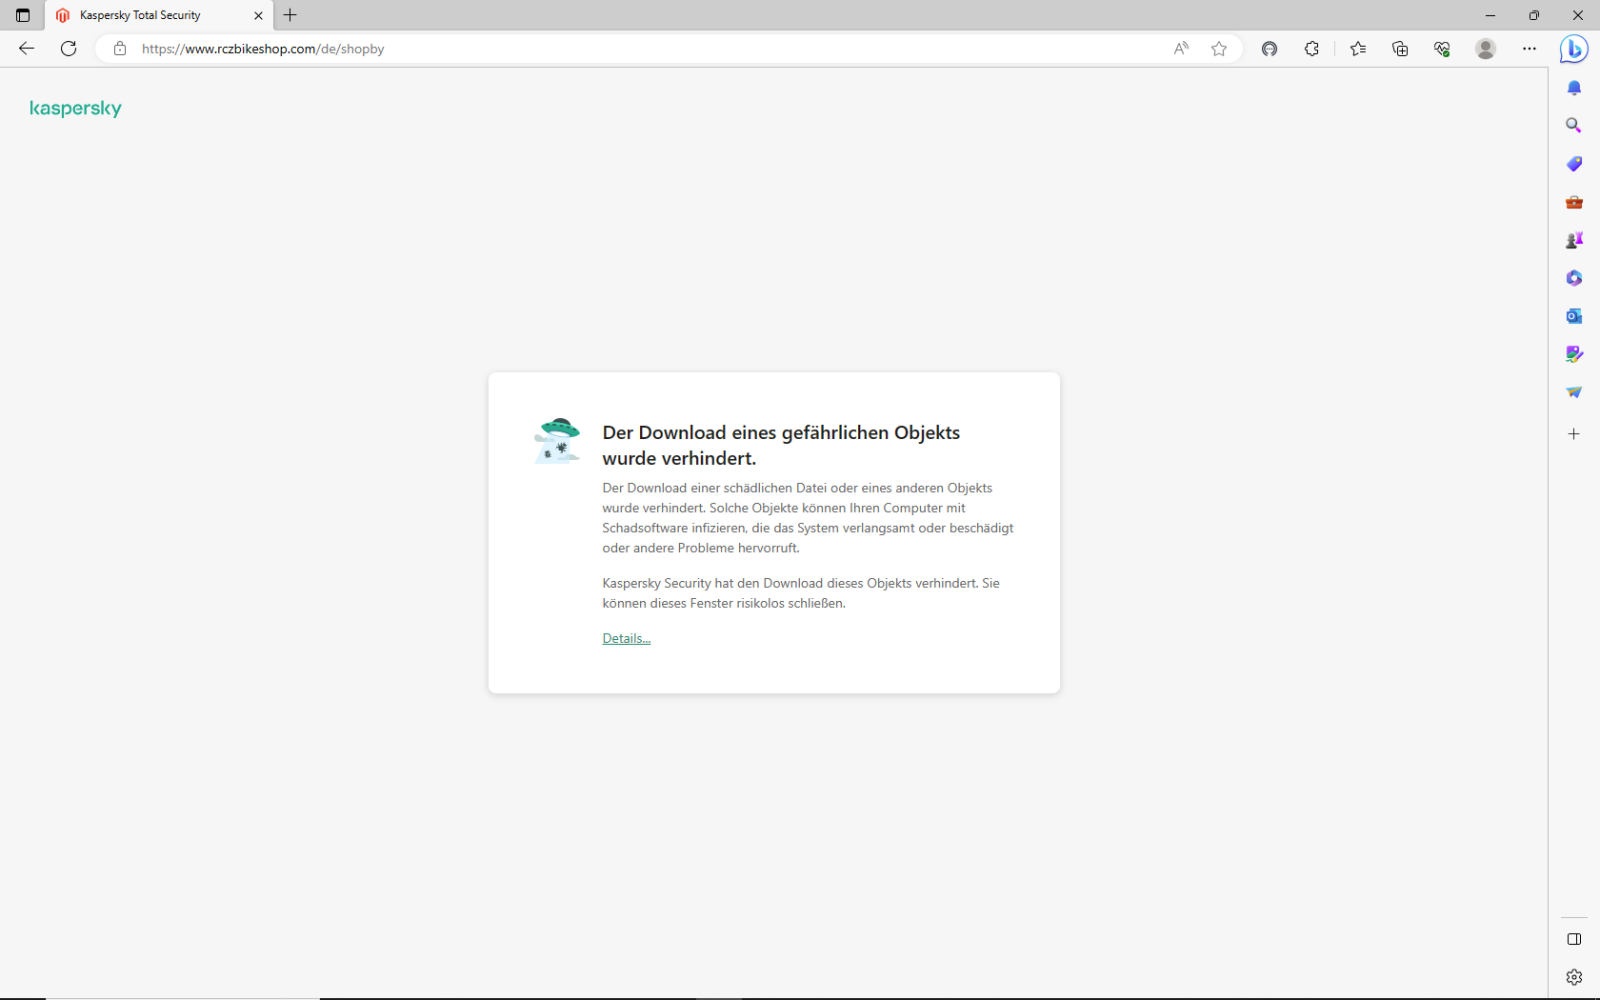The width and height of the screenshot is (1600, 1000).
Task: Open sidebar Shopping tag
Action: coord(1574,163)
